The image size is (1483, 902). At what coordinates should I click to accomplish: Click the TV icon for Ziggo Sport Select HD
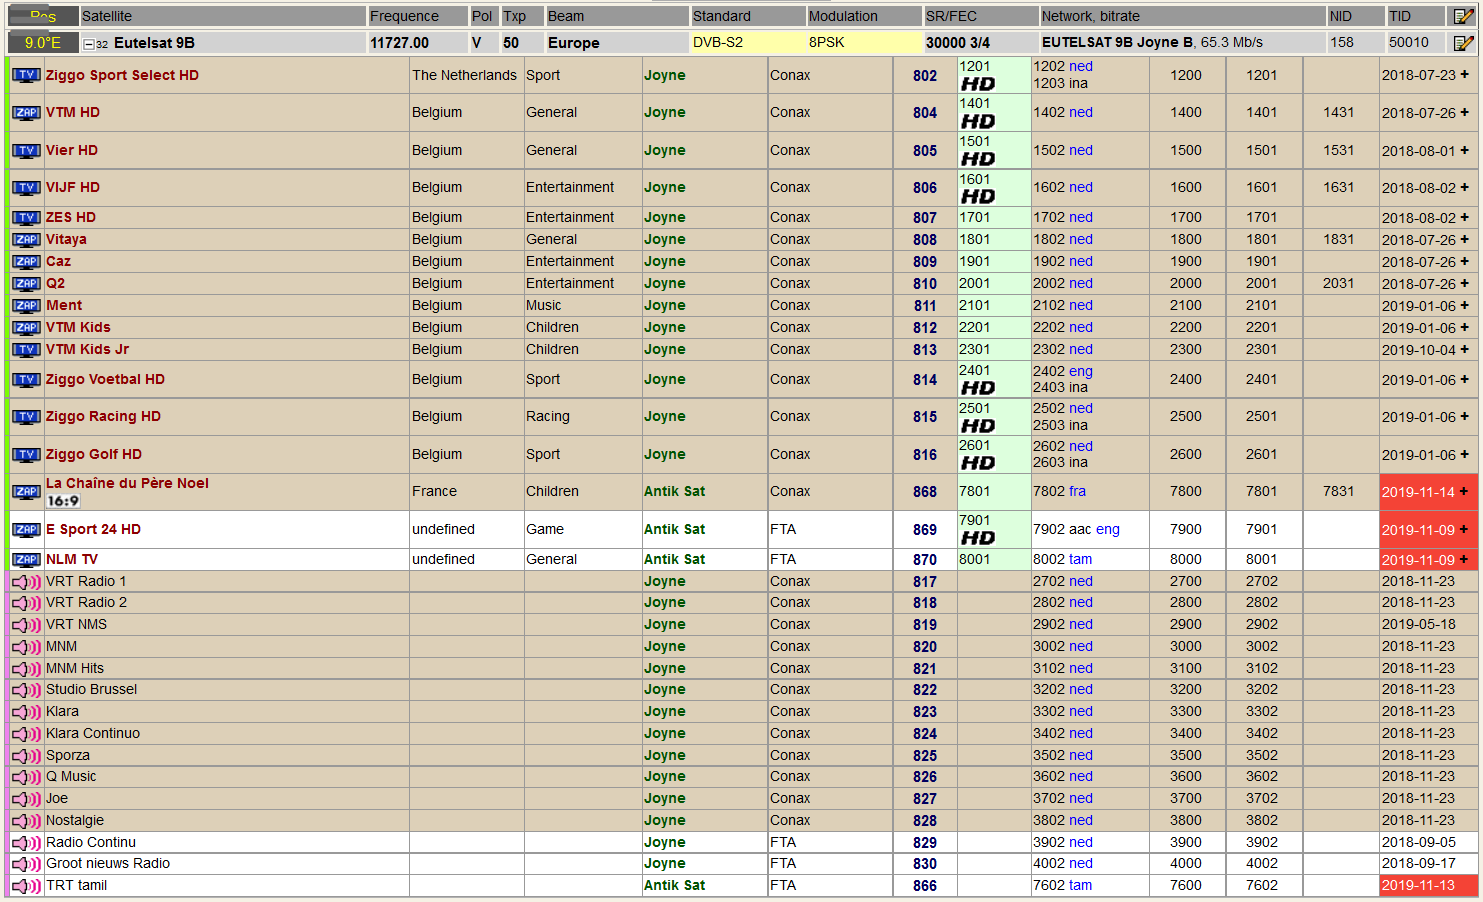pos(26,75)
